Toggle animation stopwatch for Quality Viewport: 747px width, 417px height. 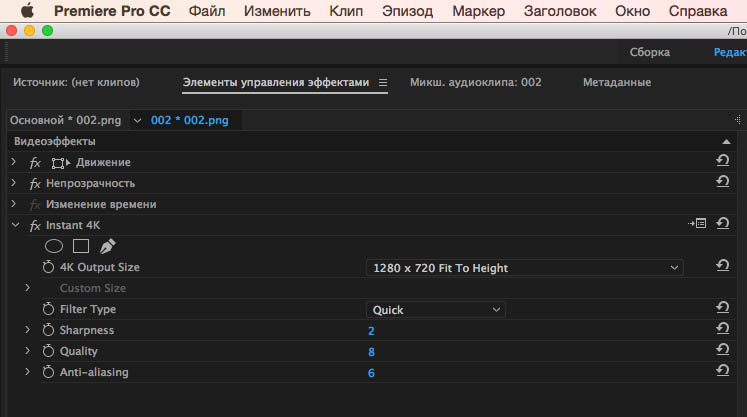(48, 351)
